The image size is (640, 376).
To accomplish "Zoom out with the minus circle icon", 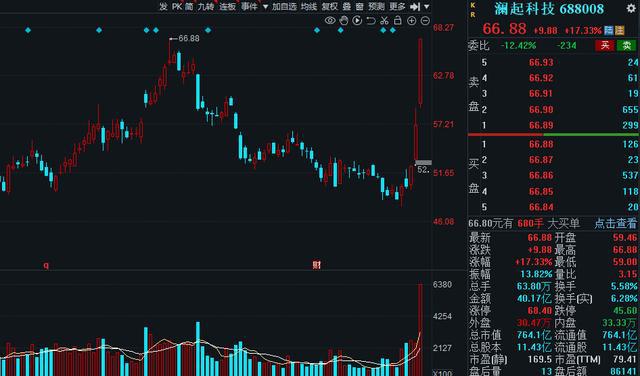I will click(425, 20).
